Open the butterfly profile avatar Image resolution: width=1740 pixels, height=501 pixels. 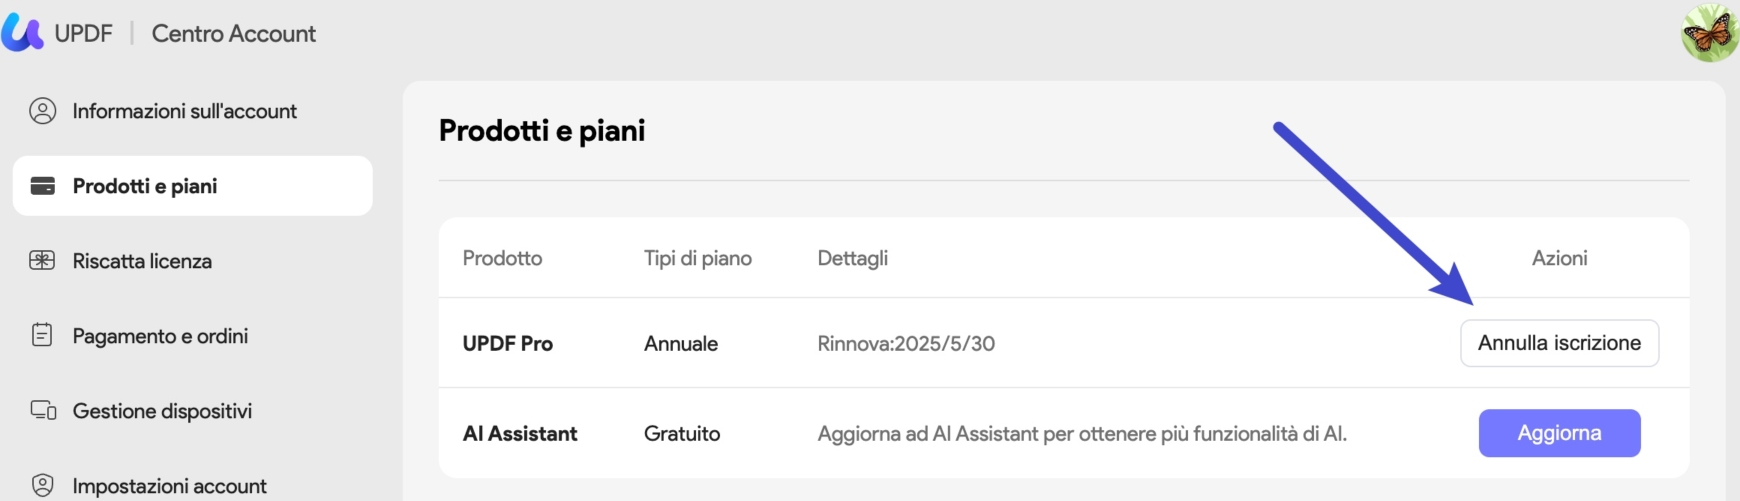pyautogui.click(x=1710, y=33)
